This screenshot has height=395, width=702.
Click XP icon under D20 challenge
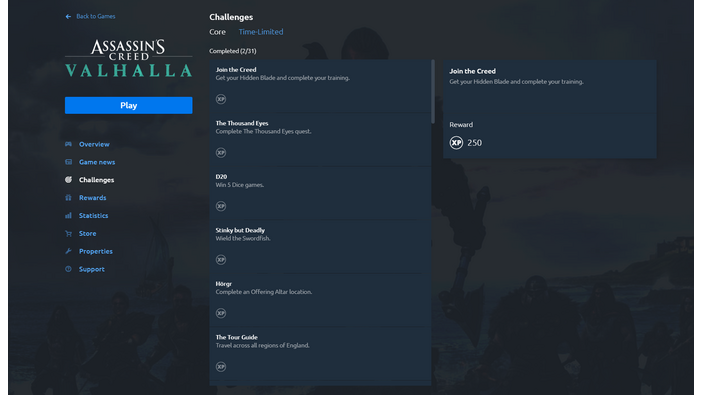(221, 206)
